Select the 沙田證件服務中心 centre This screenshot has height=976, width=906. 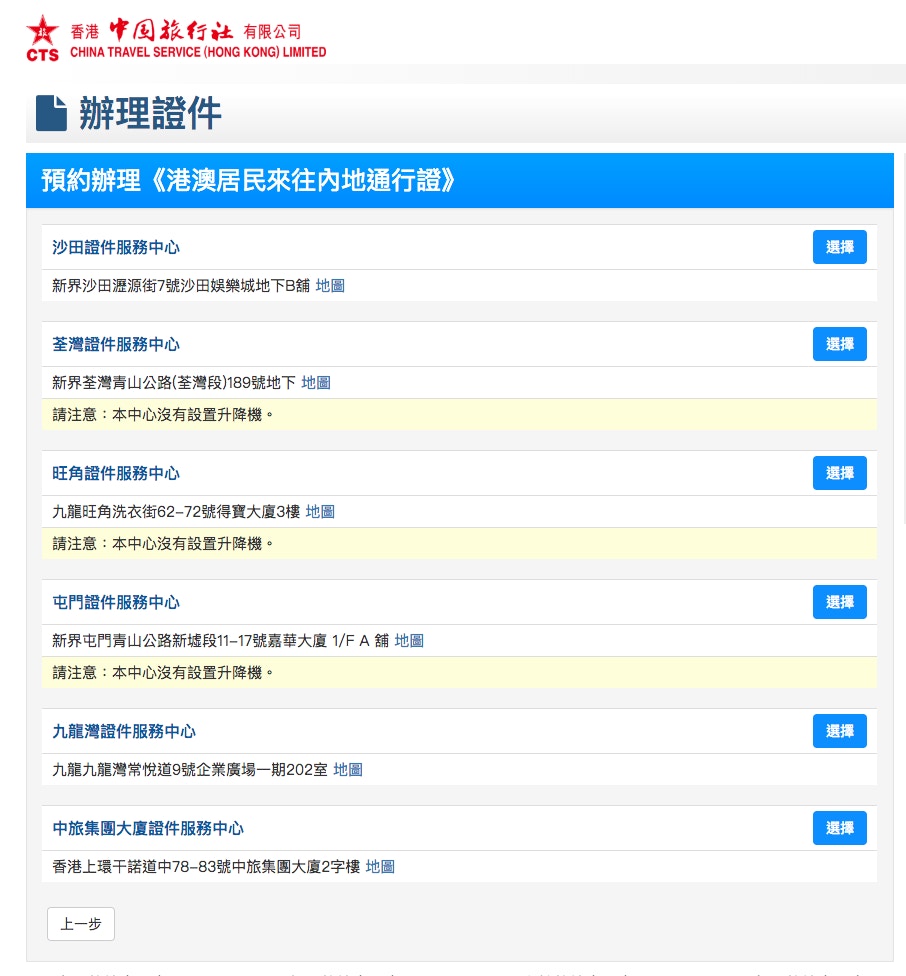839,247
